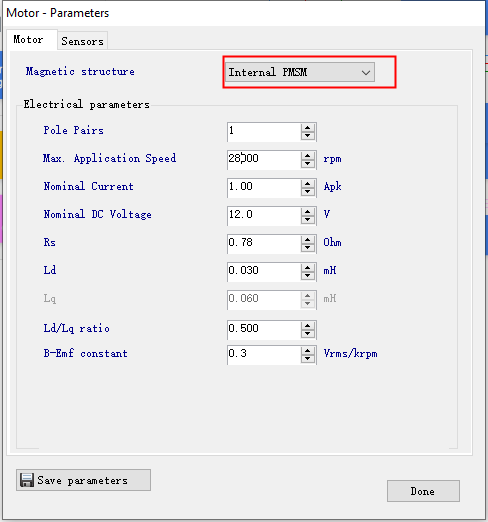Click the Nominal DC Voltage field
Screen dimensions: 488x522
(264, 215)
